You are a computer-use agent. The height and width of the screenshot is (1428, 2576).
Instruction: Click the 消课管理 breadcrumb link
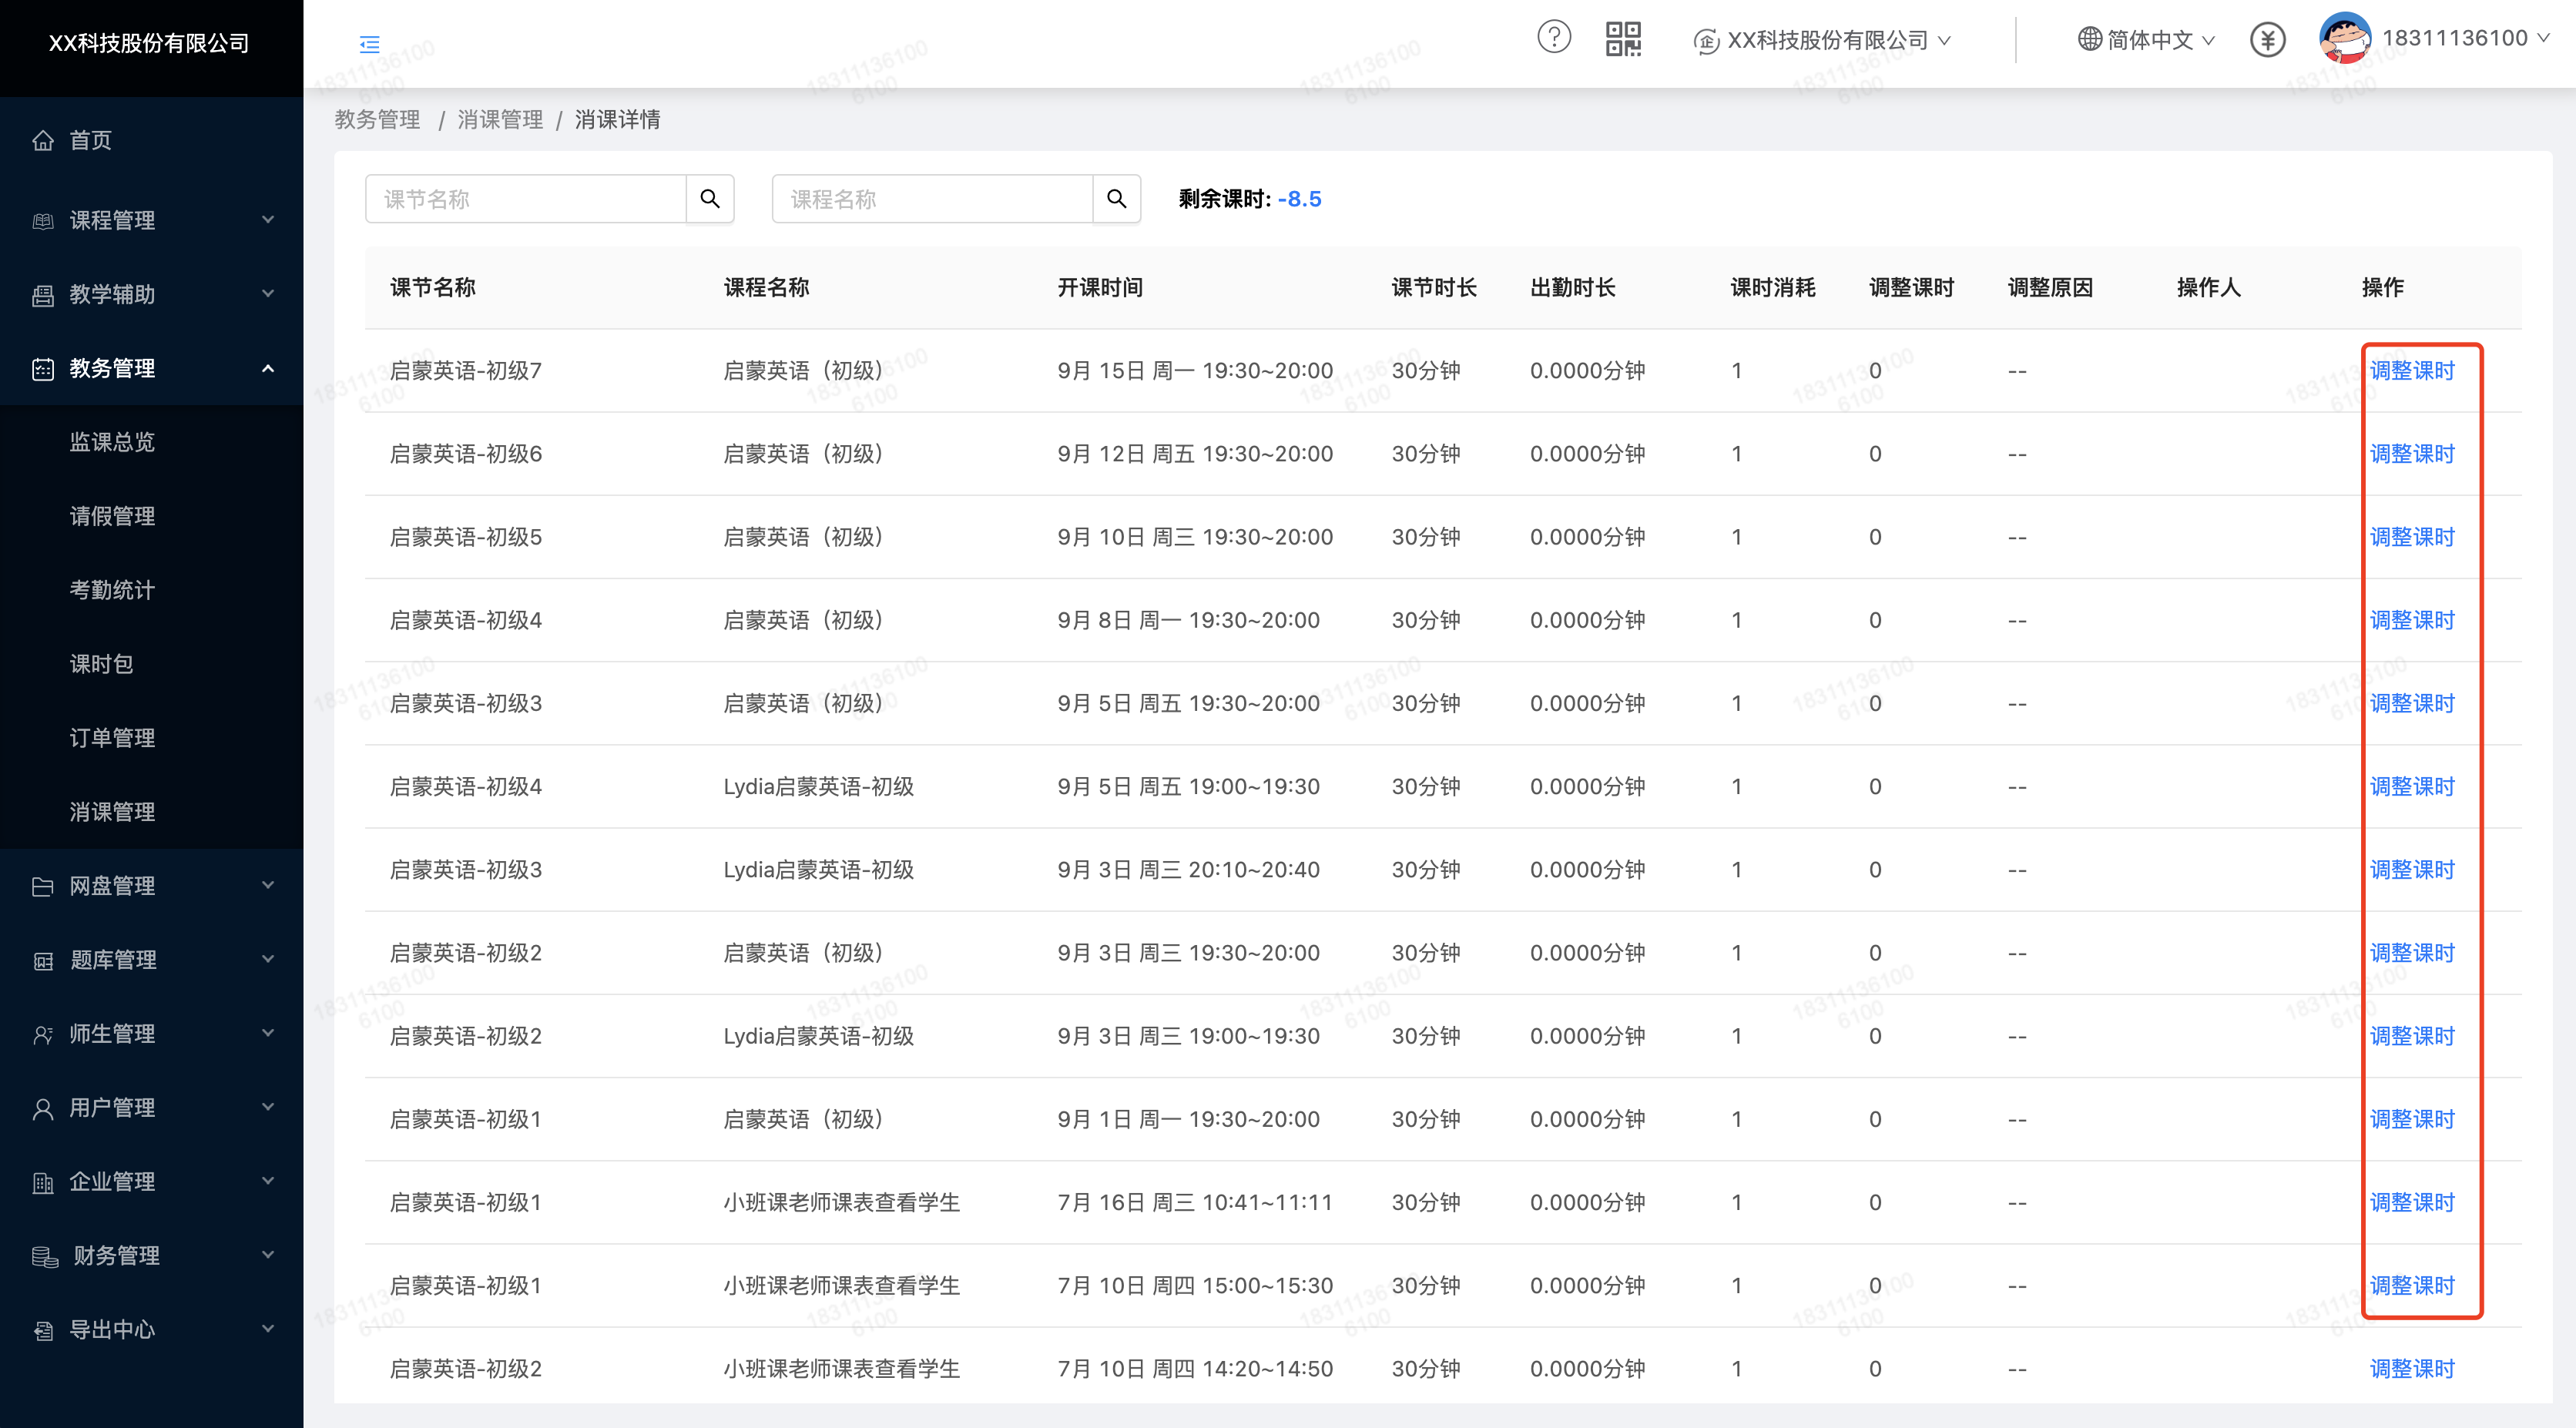coord(500,120)
